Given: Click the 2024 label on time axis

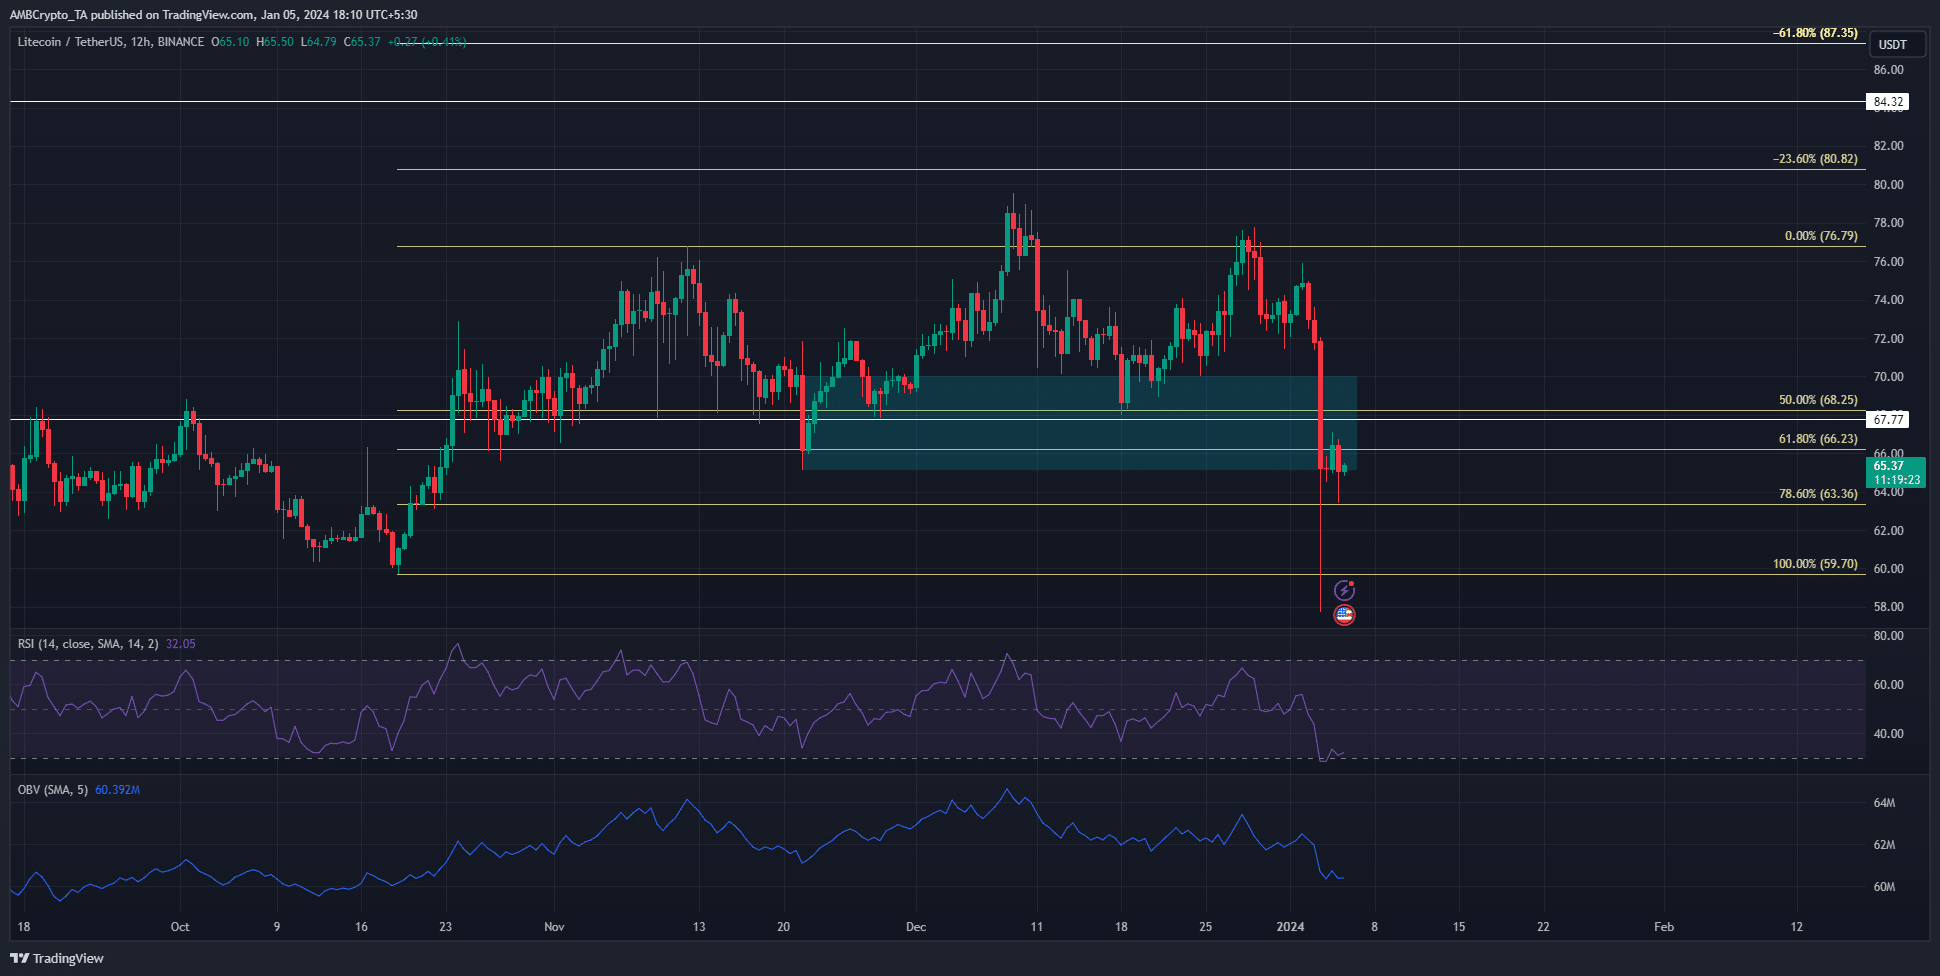Looking at the screenshot, I should [1290, 927].
